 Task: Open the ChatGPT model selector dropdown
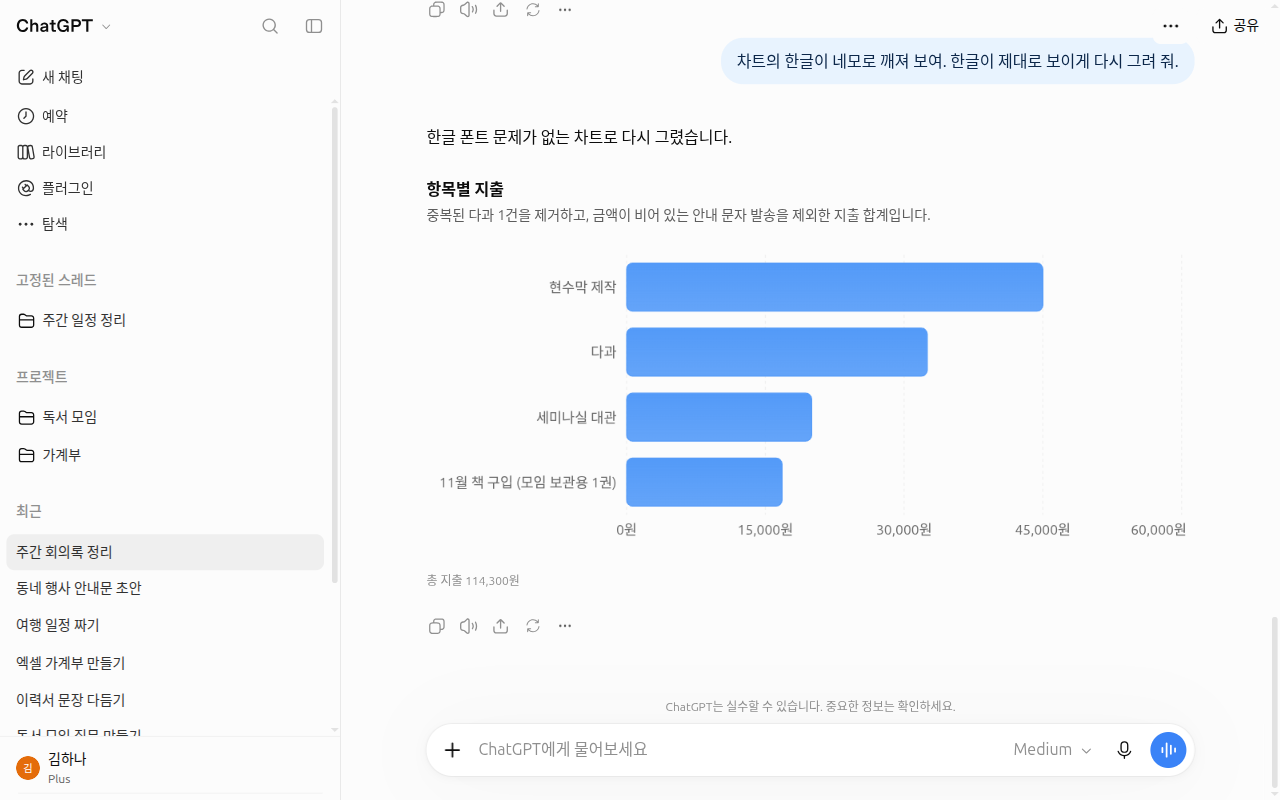pyautogui.click(x=63, y=26)
